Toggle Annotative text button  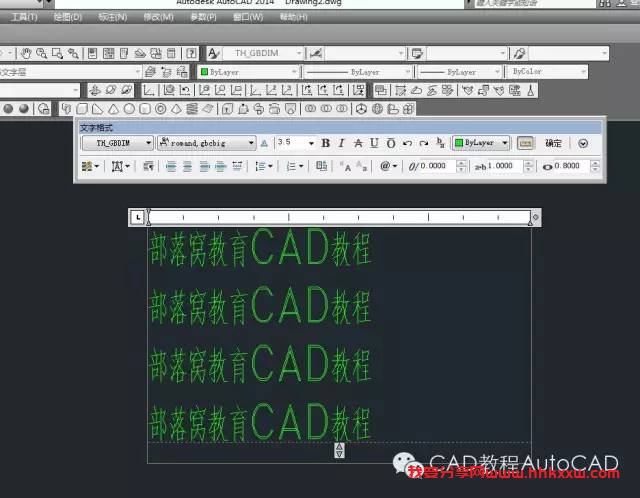[x=264, y=143]
